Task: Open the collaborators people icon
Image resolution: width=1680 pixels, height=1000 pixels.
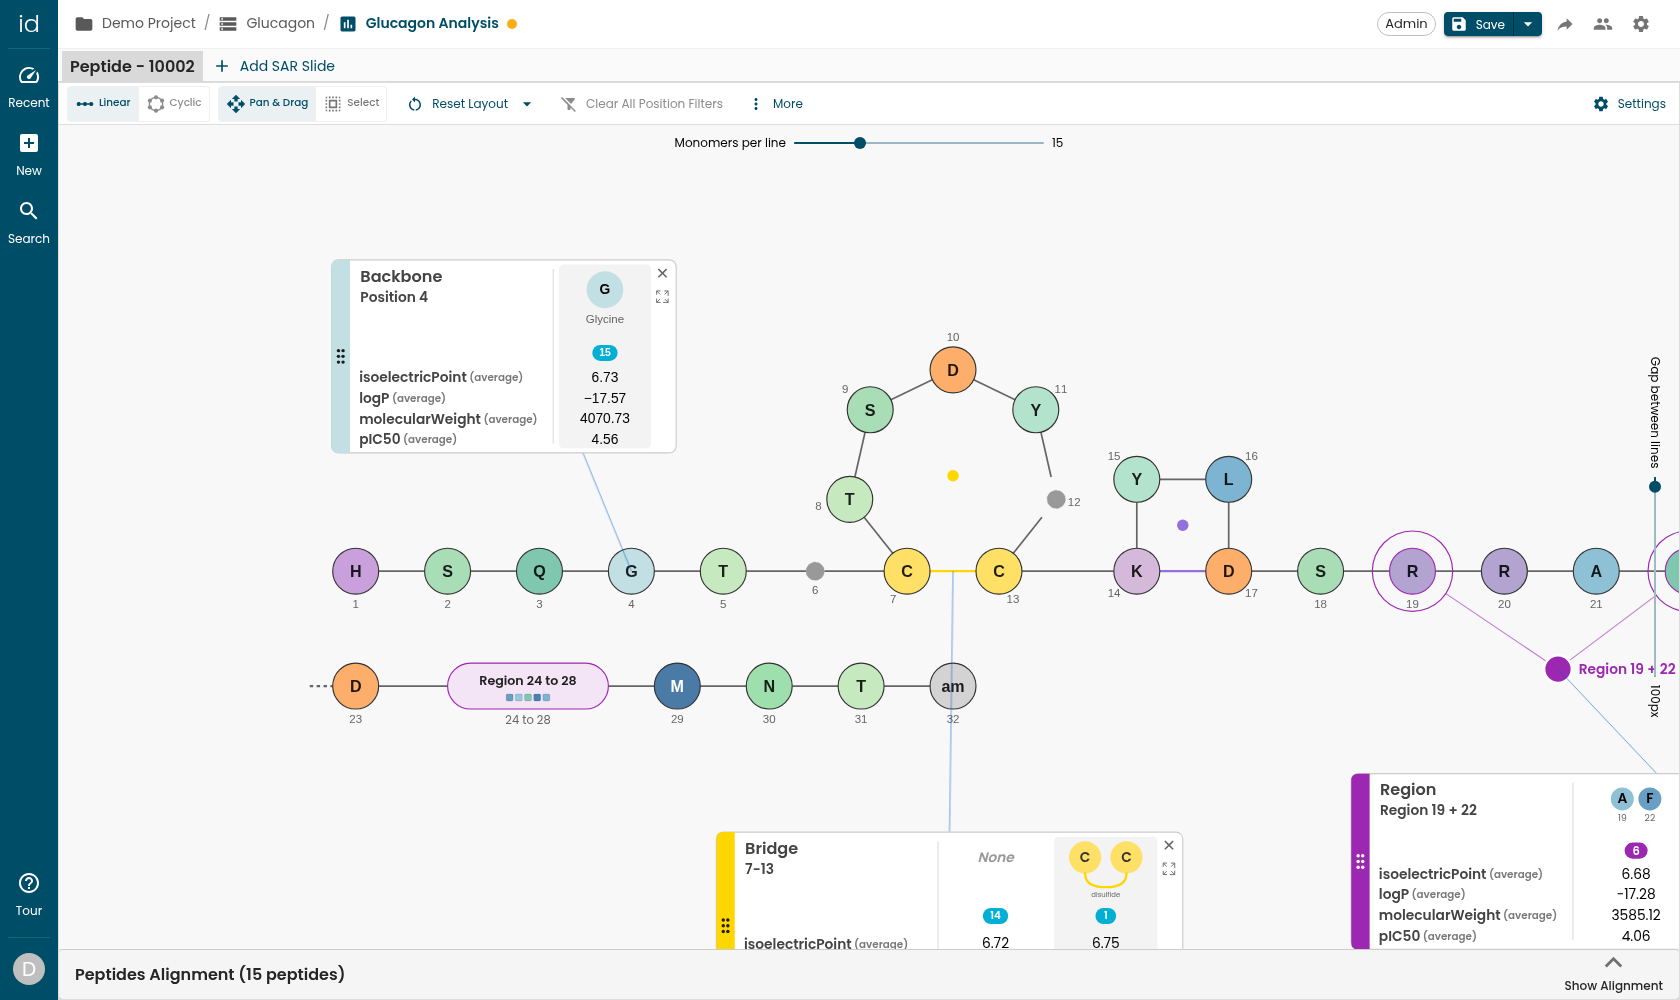Action: (1603, 24)
